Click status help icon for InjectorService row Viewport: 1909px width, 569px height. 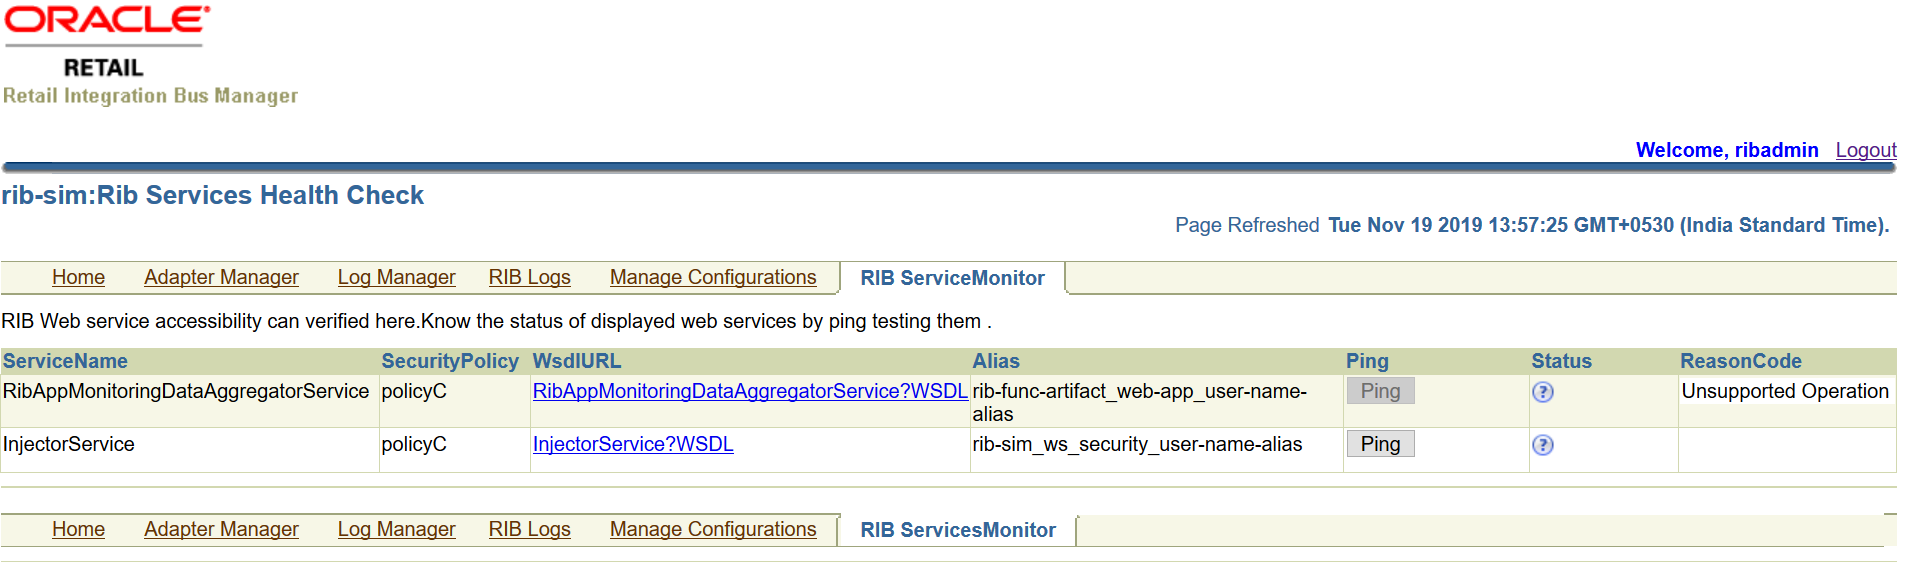(1542, 445)
